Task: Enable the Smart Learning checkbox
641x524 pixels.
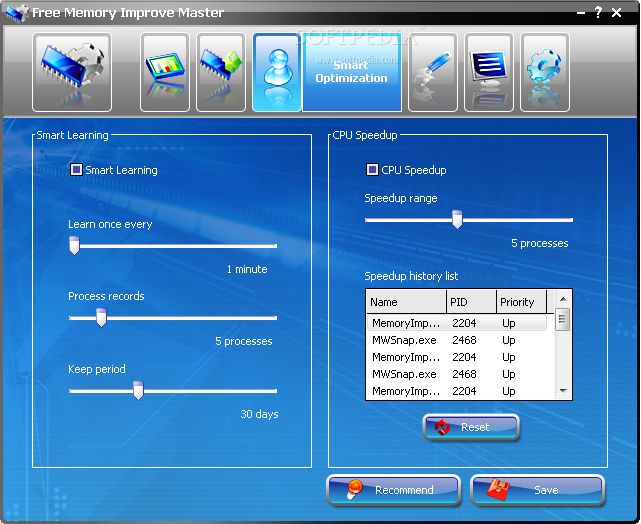Action: tap(76, 169)
